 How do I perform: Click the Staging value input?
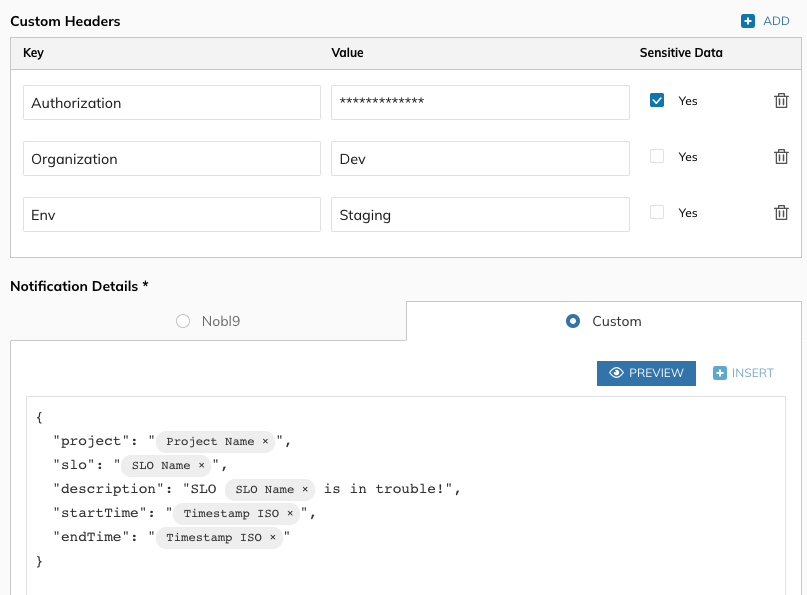click(x=480, y=215)
